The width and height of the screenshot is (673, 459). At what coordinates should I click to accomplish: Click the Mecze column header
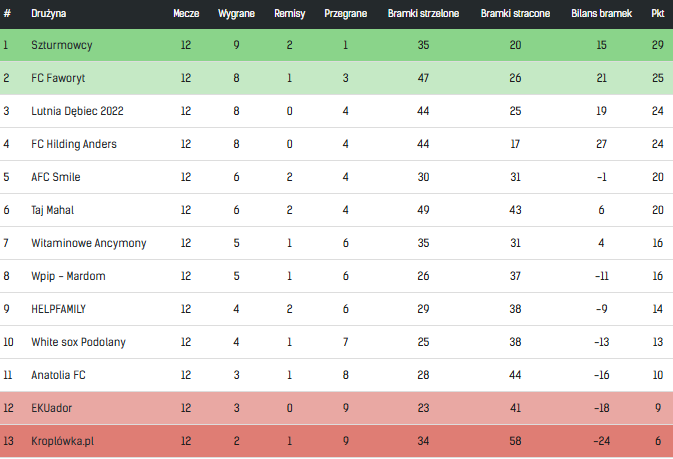(186, 13)
